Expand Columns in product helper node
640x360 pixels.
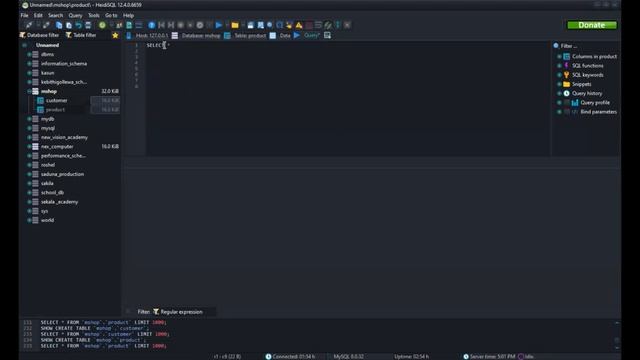click(559, 57)
